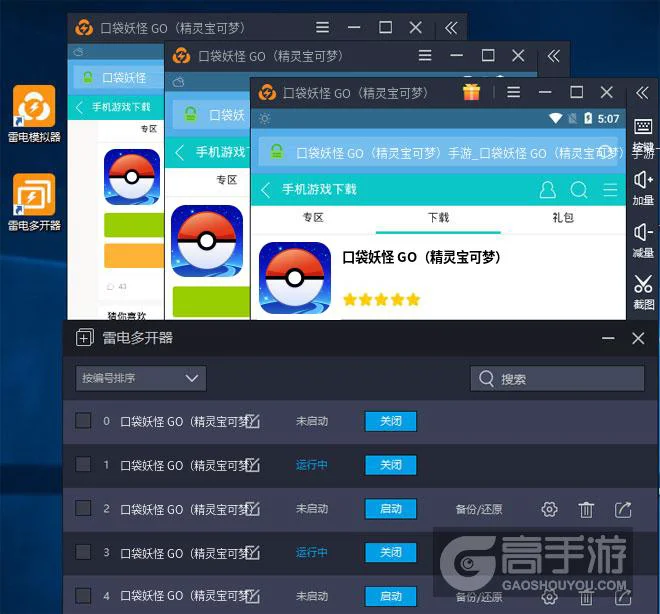Rename instance 0 with its edit pencil icon
Image resolution: width=660 pixels, height=614 pixels.
coord(253,421)
